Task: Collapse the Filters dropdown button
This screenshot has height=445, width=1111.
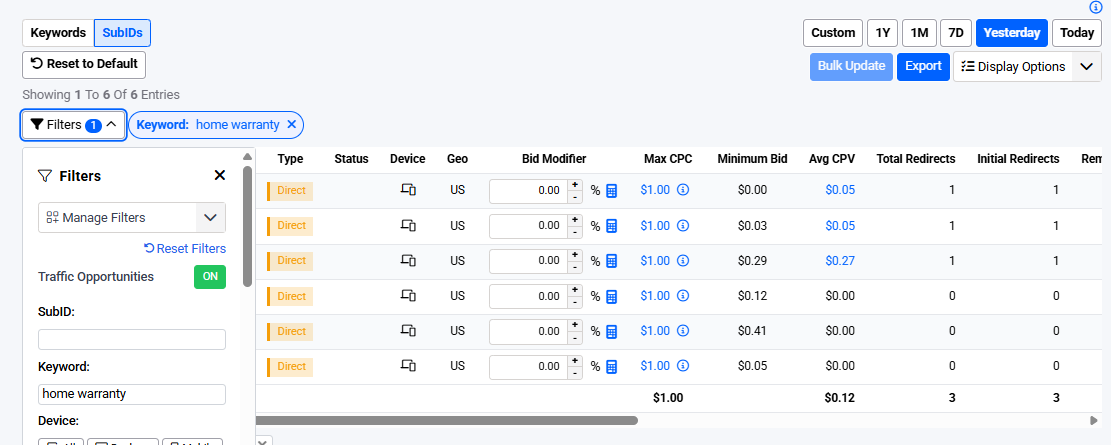Action: pos(74,125)
